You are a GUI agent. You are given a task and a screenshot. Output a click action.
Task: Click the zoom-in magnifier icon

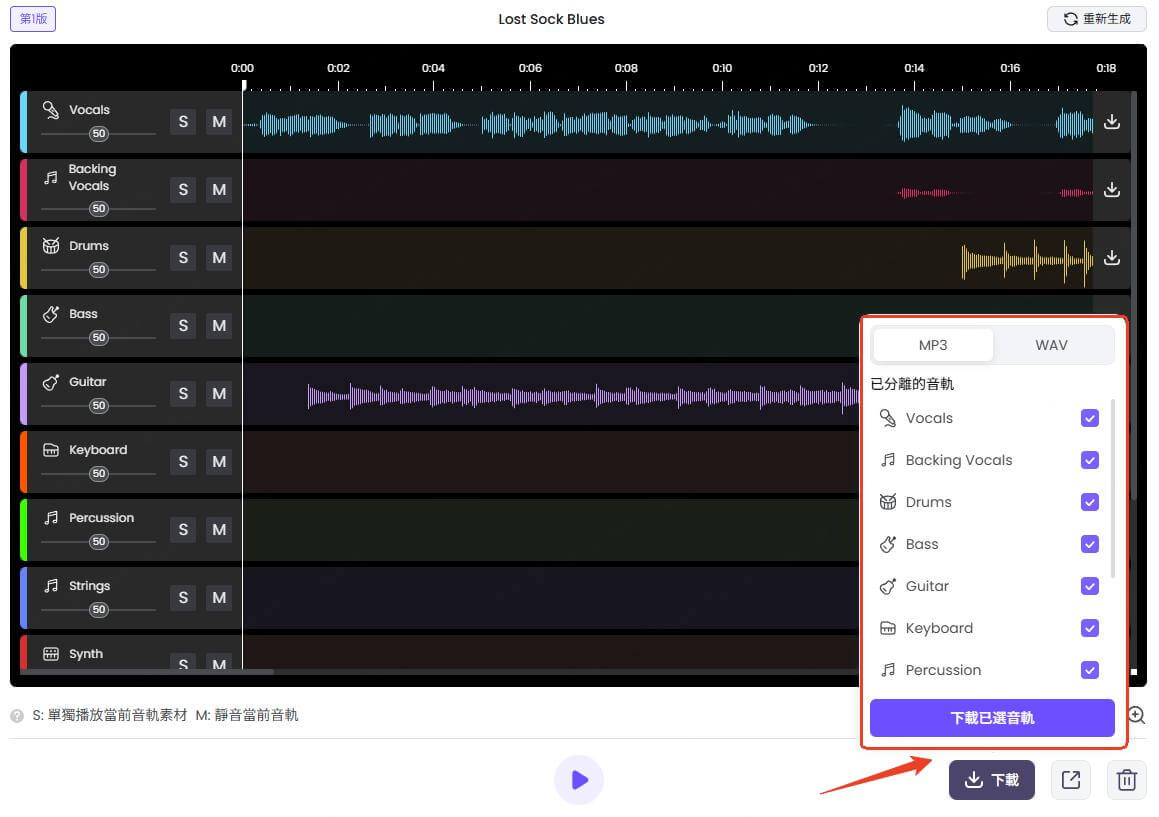[1137, 715]
